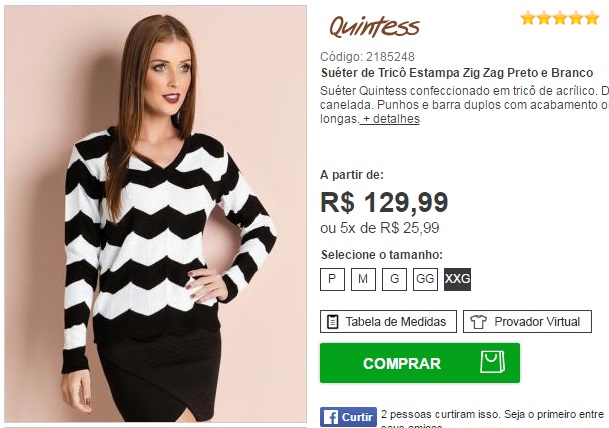The image size is (609, 428).
Task: Click the first rating star
Action: pos(528,18)
